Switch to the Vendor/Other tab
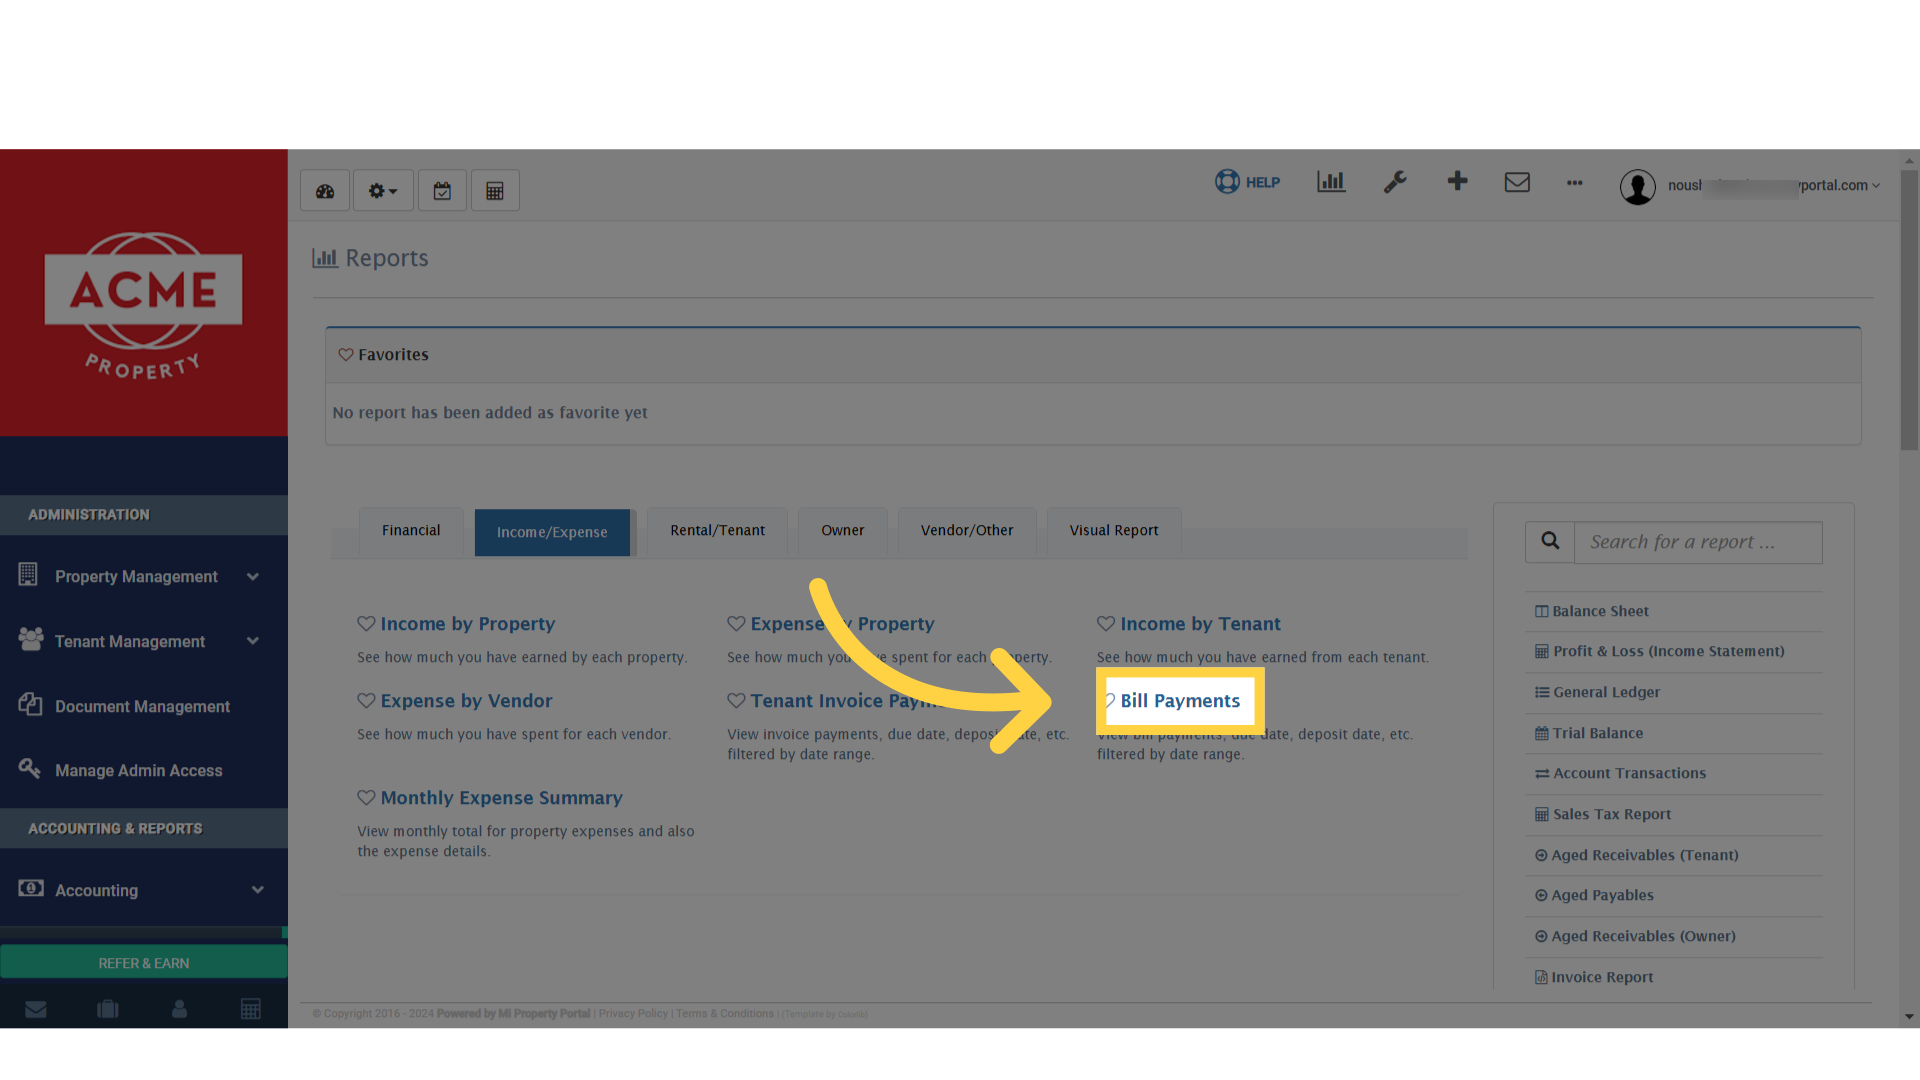This screenshot has height=1080, width=1920. click(967, 531)
